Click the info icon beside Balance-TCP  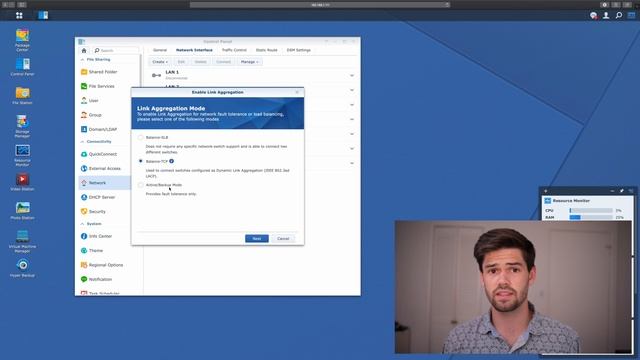click(171, 161)
